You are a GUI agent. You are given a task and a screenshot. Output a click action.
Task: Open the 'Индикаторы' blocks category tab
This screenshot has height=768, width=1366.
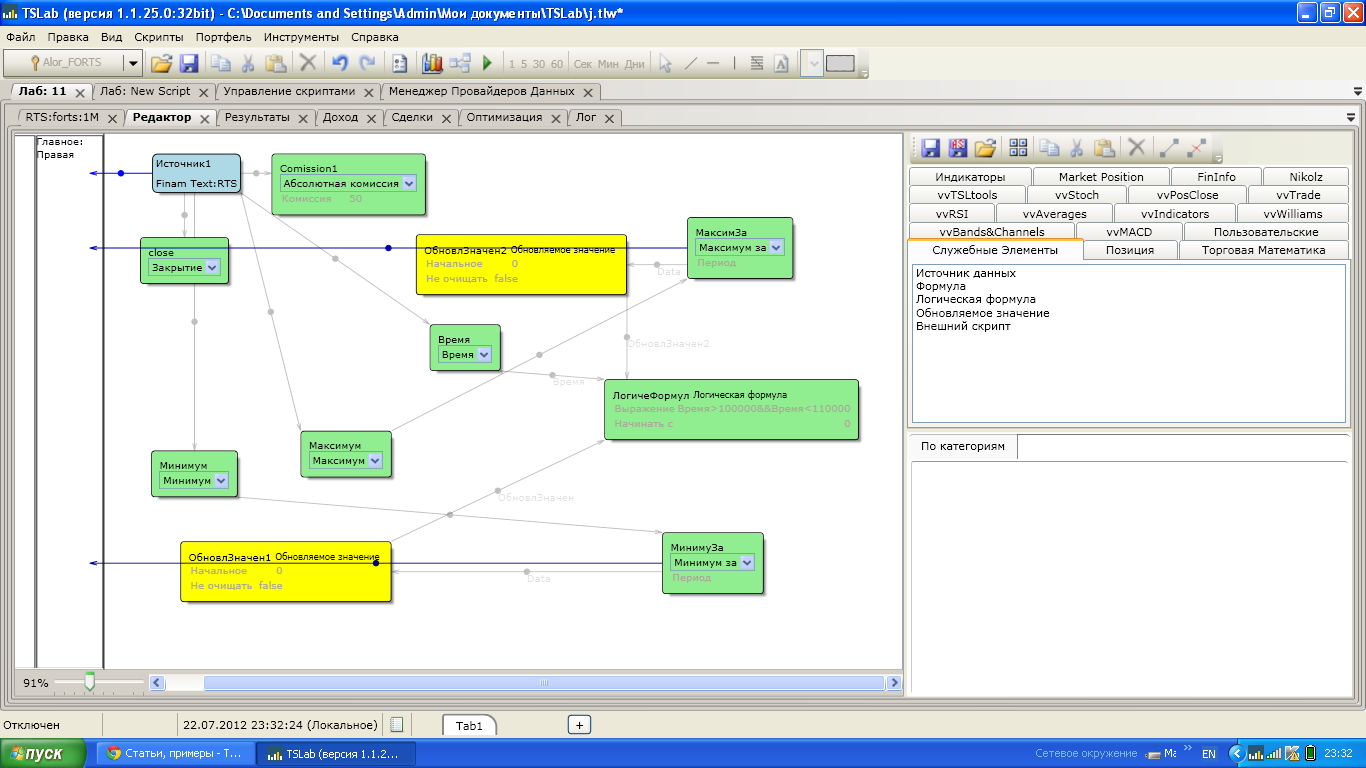coord(970,177)
